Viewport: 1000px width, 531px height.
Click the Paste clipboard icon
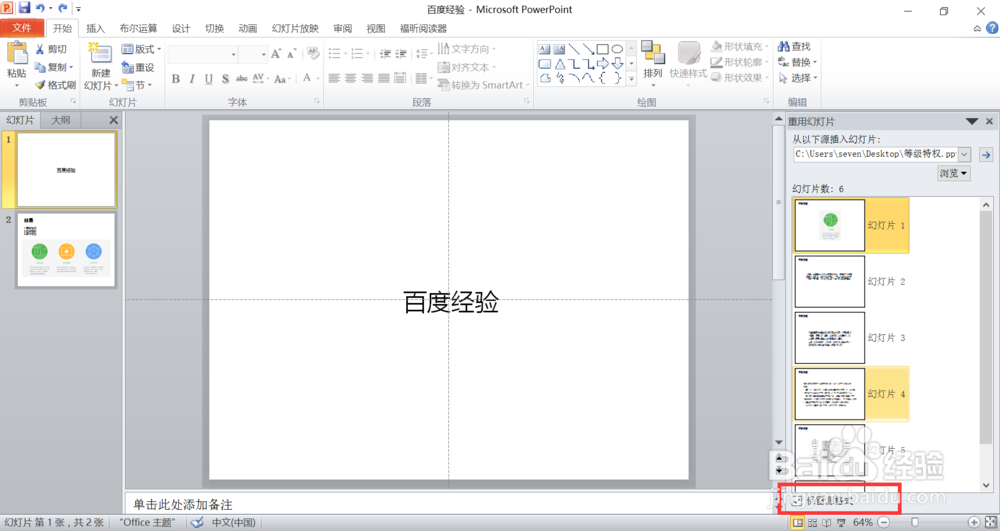click(17, 53)
